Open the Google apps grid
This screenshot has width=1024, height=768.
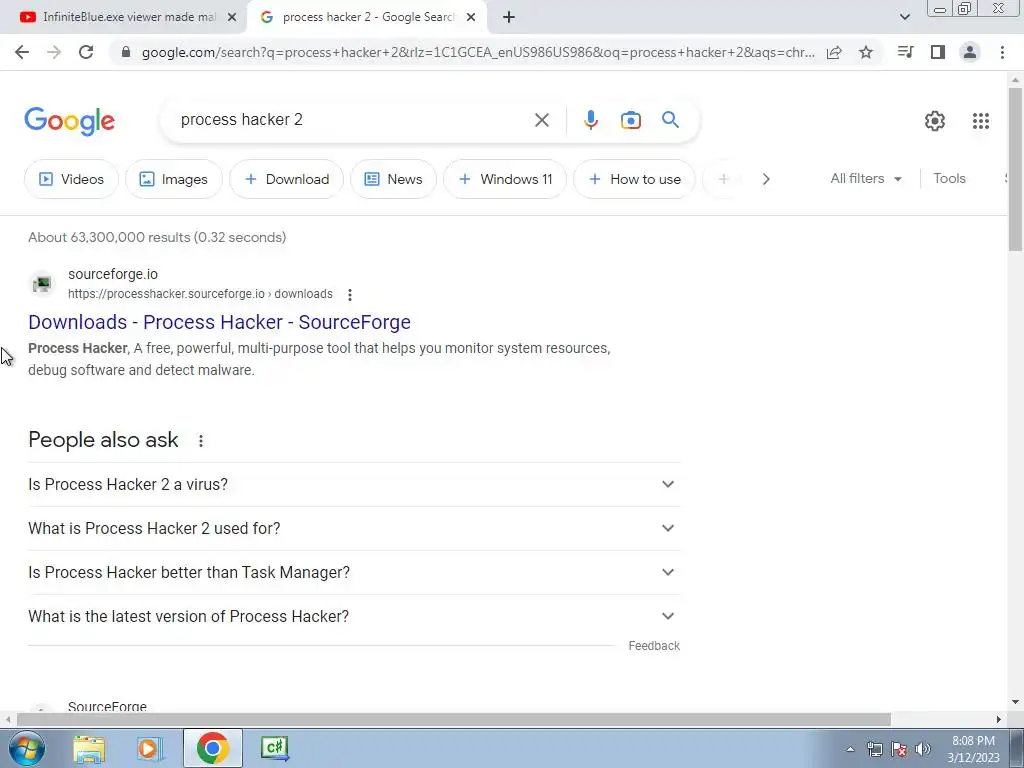click(980, 121)
